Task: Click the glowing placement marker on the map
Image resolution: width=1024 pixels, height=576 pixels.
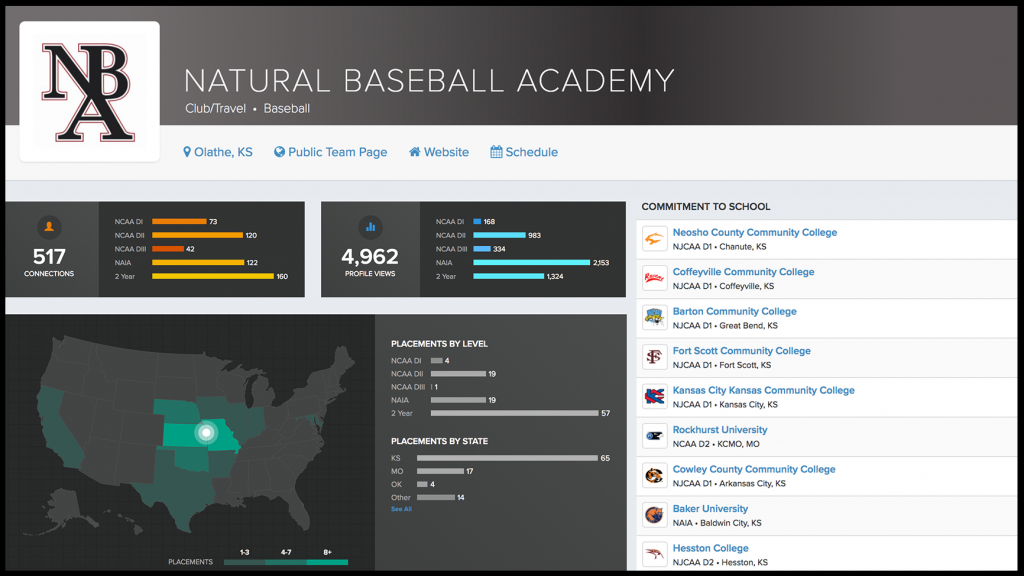Action: point(206,433)
